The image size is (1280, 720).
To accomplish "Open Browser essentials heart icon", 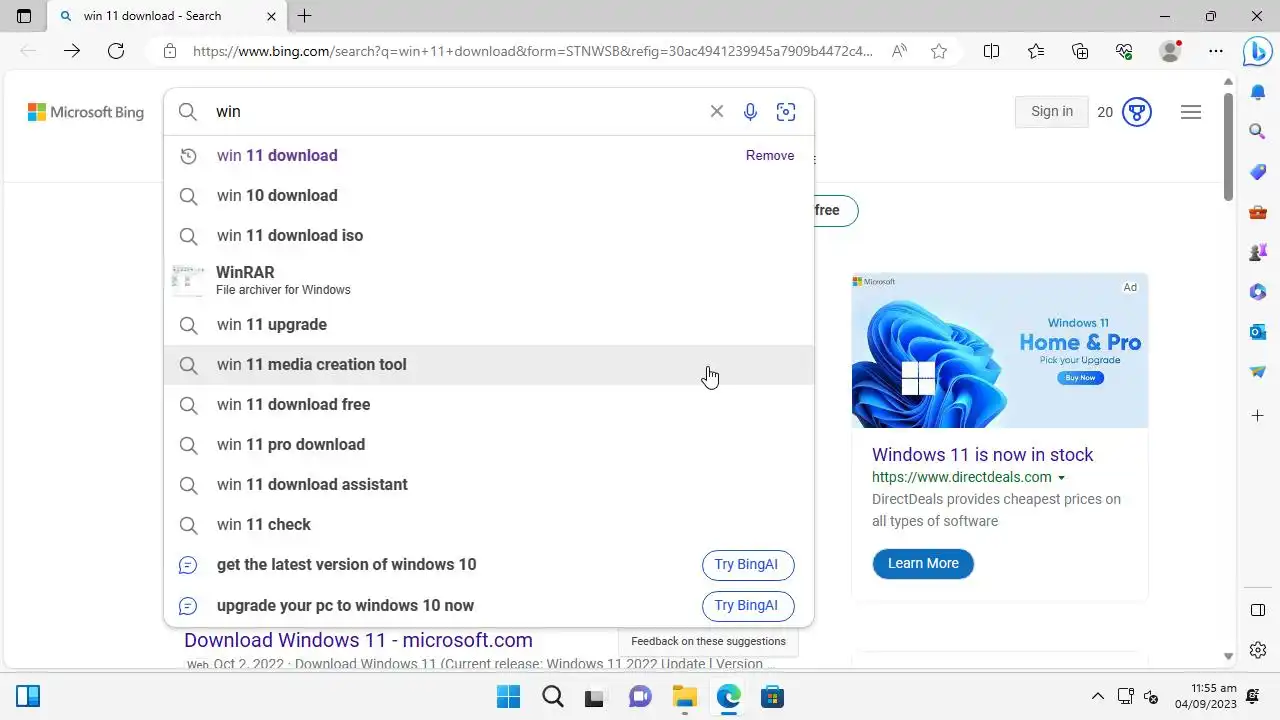I will coord(1124,51).
